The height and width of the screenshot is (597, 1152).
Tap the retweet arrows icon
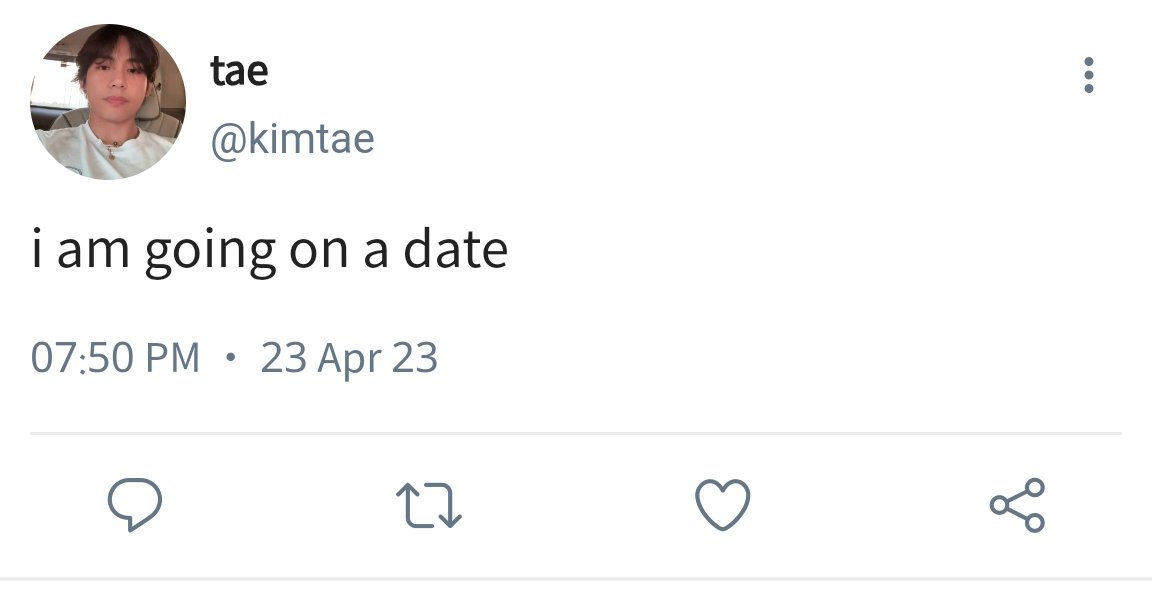[428, 505]
